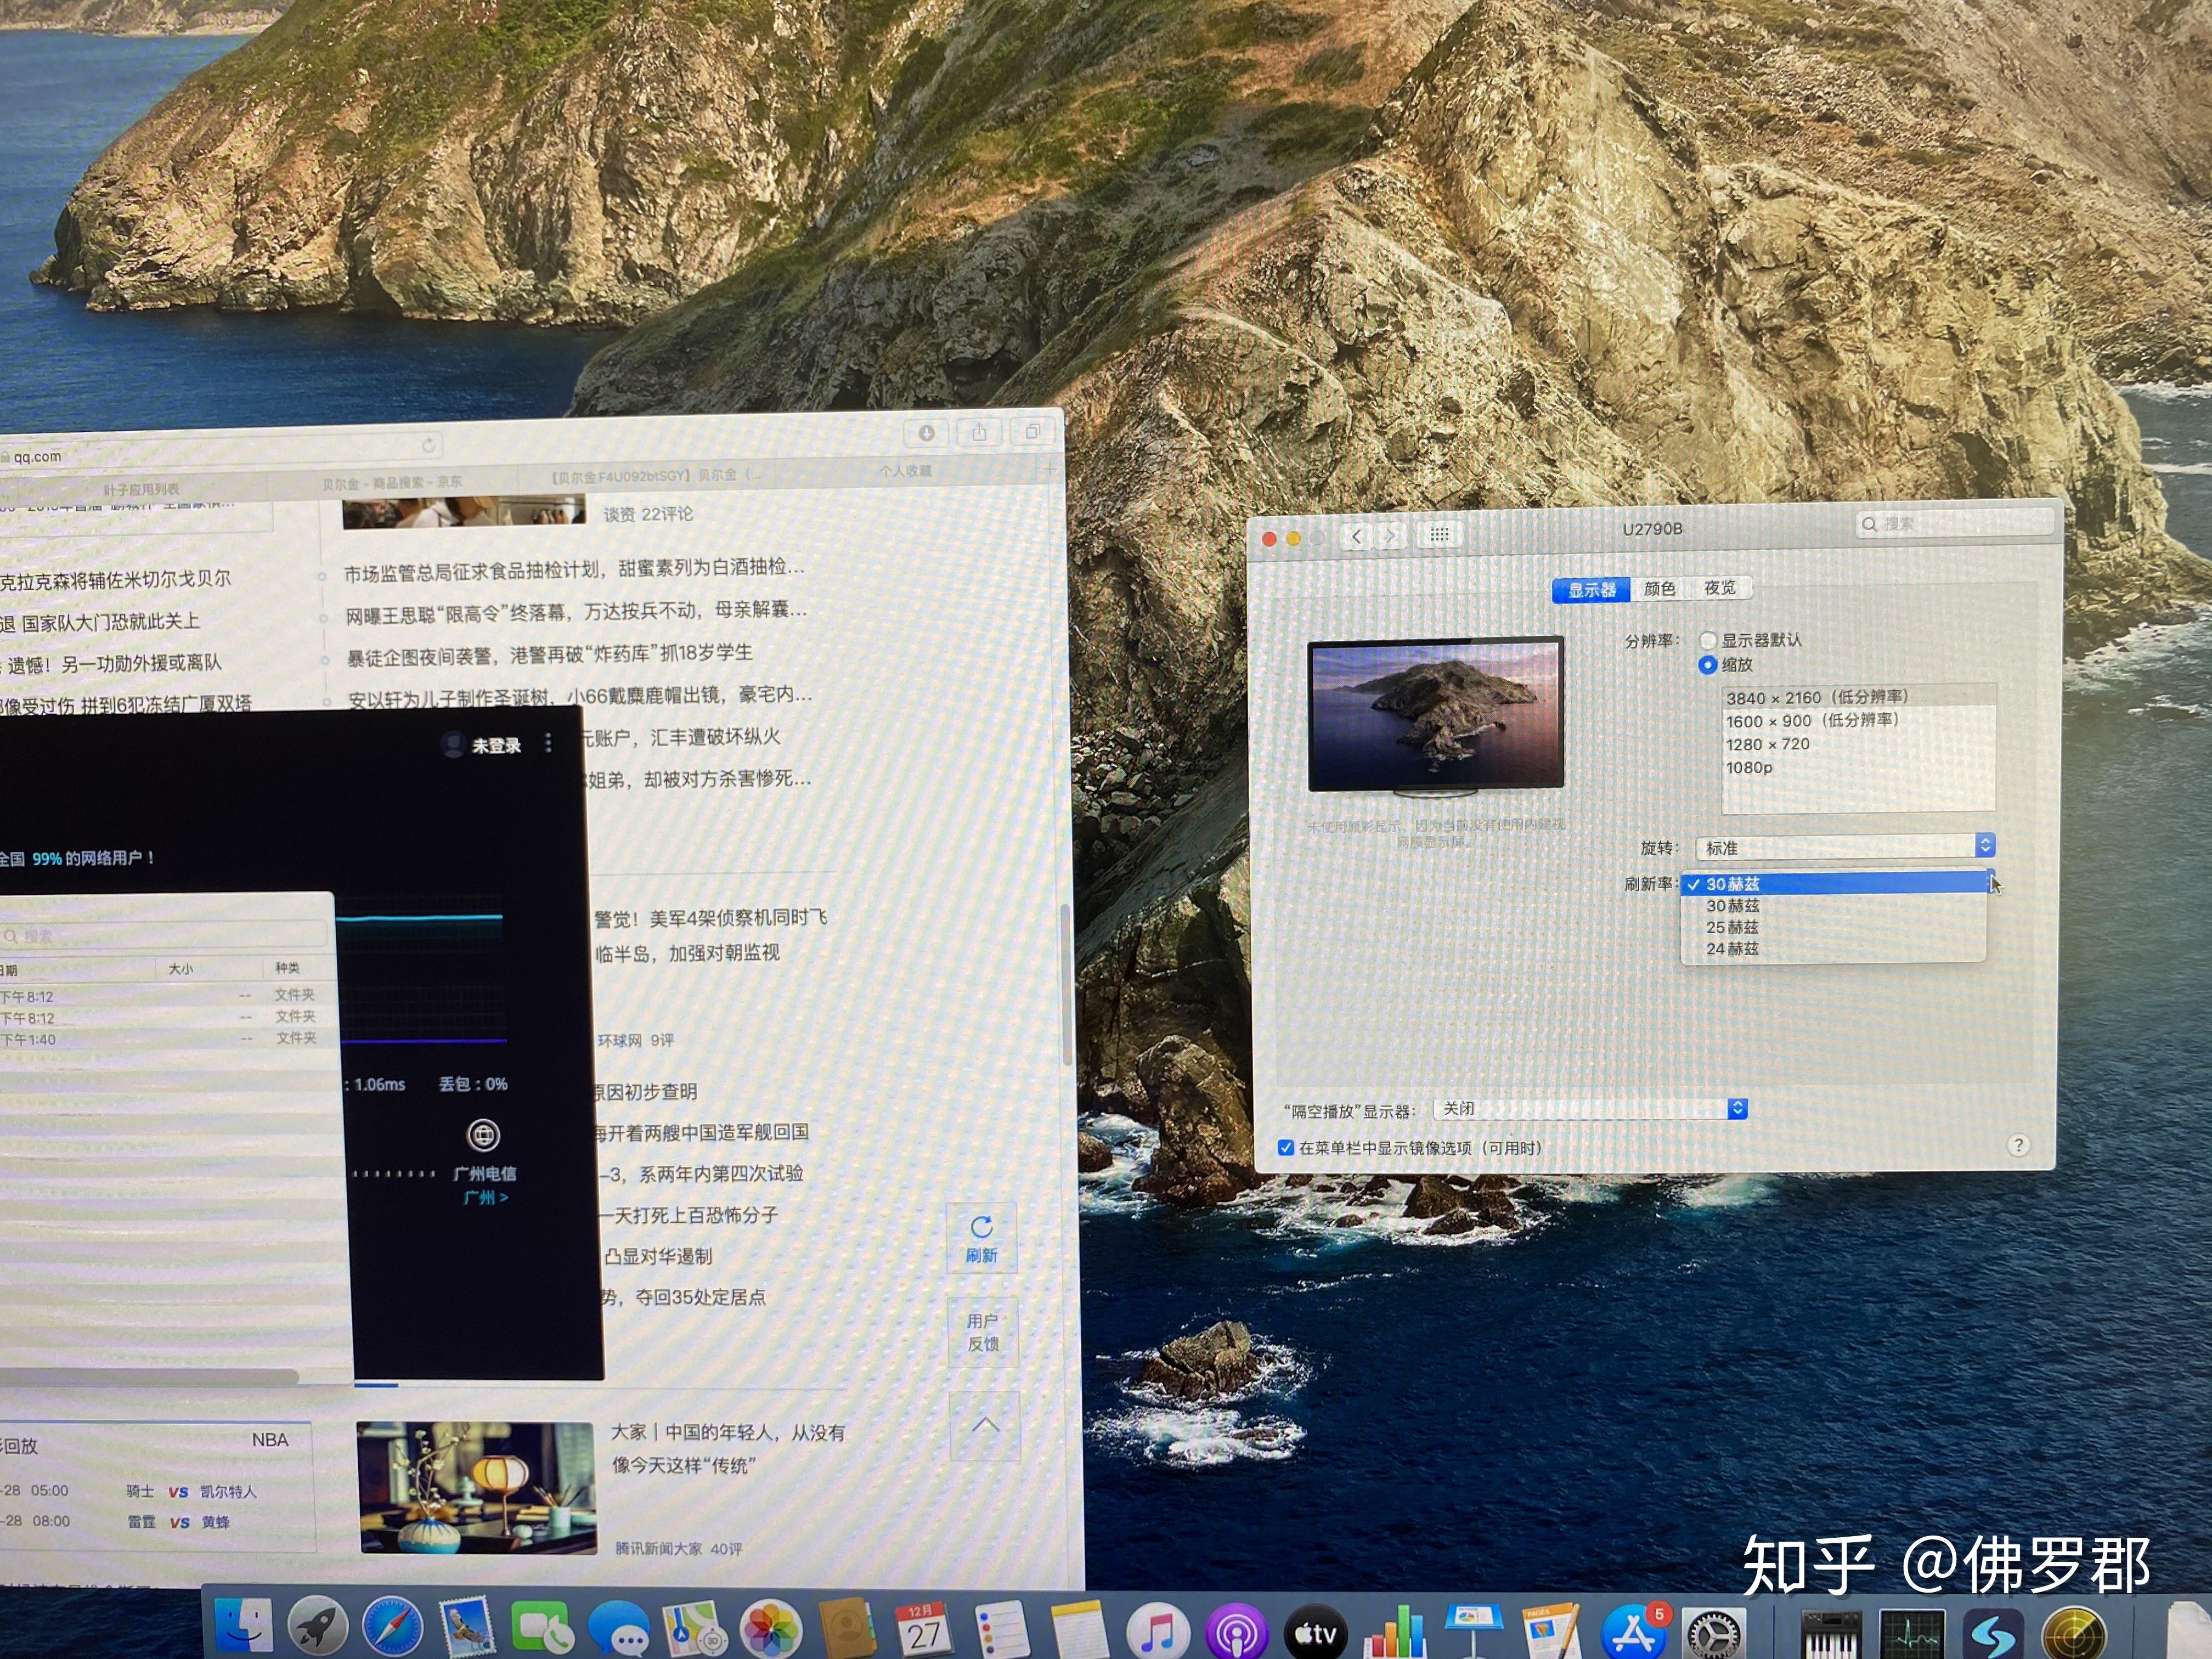Click Safari address bar qq.com
Image resolution: width=2212 pixels, height=1659 pixels.
pos(220,451)
